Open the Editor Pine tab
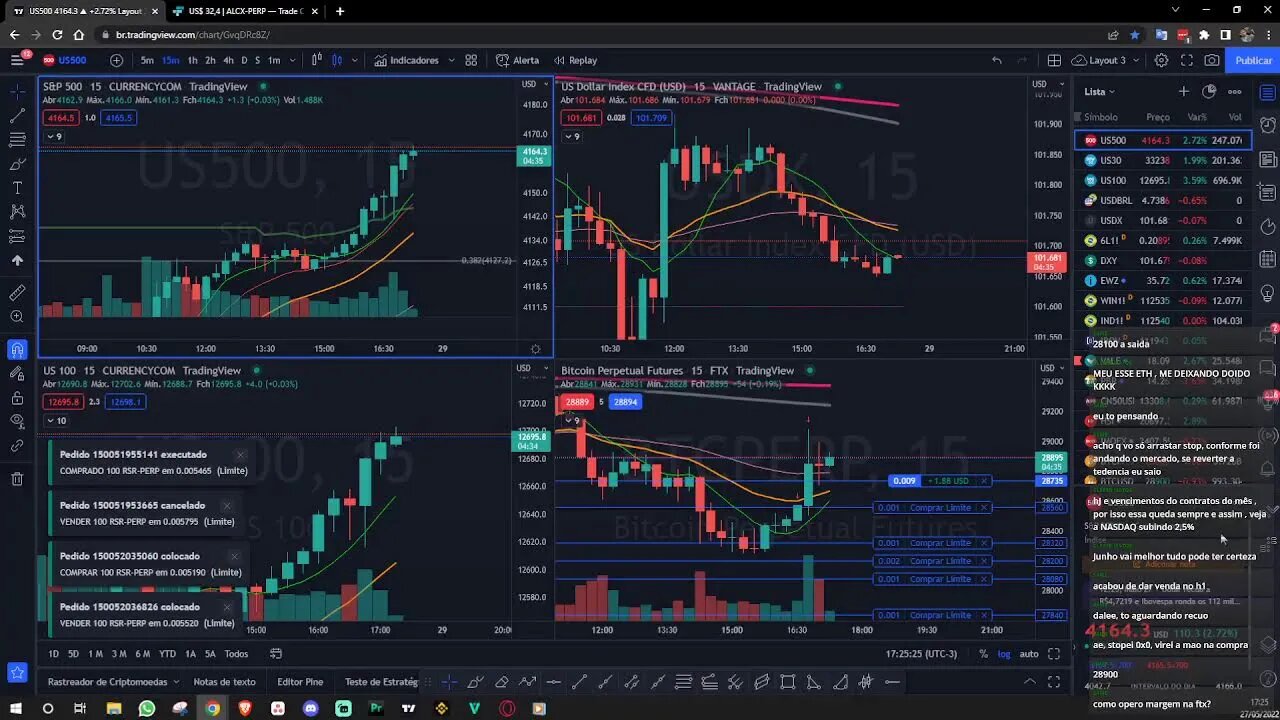 point(300,682)
